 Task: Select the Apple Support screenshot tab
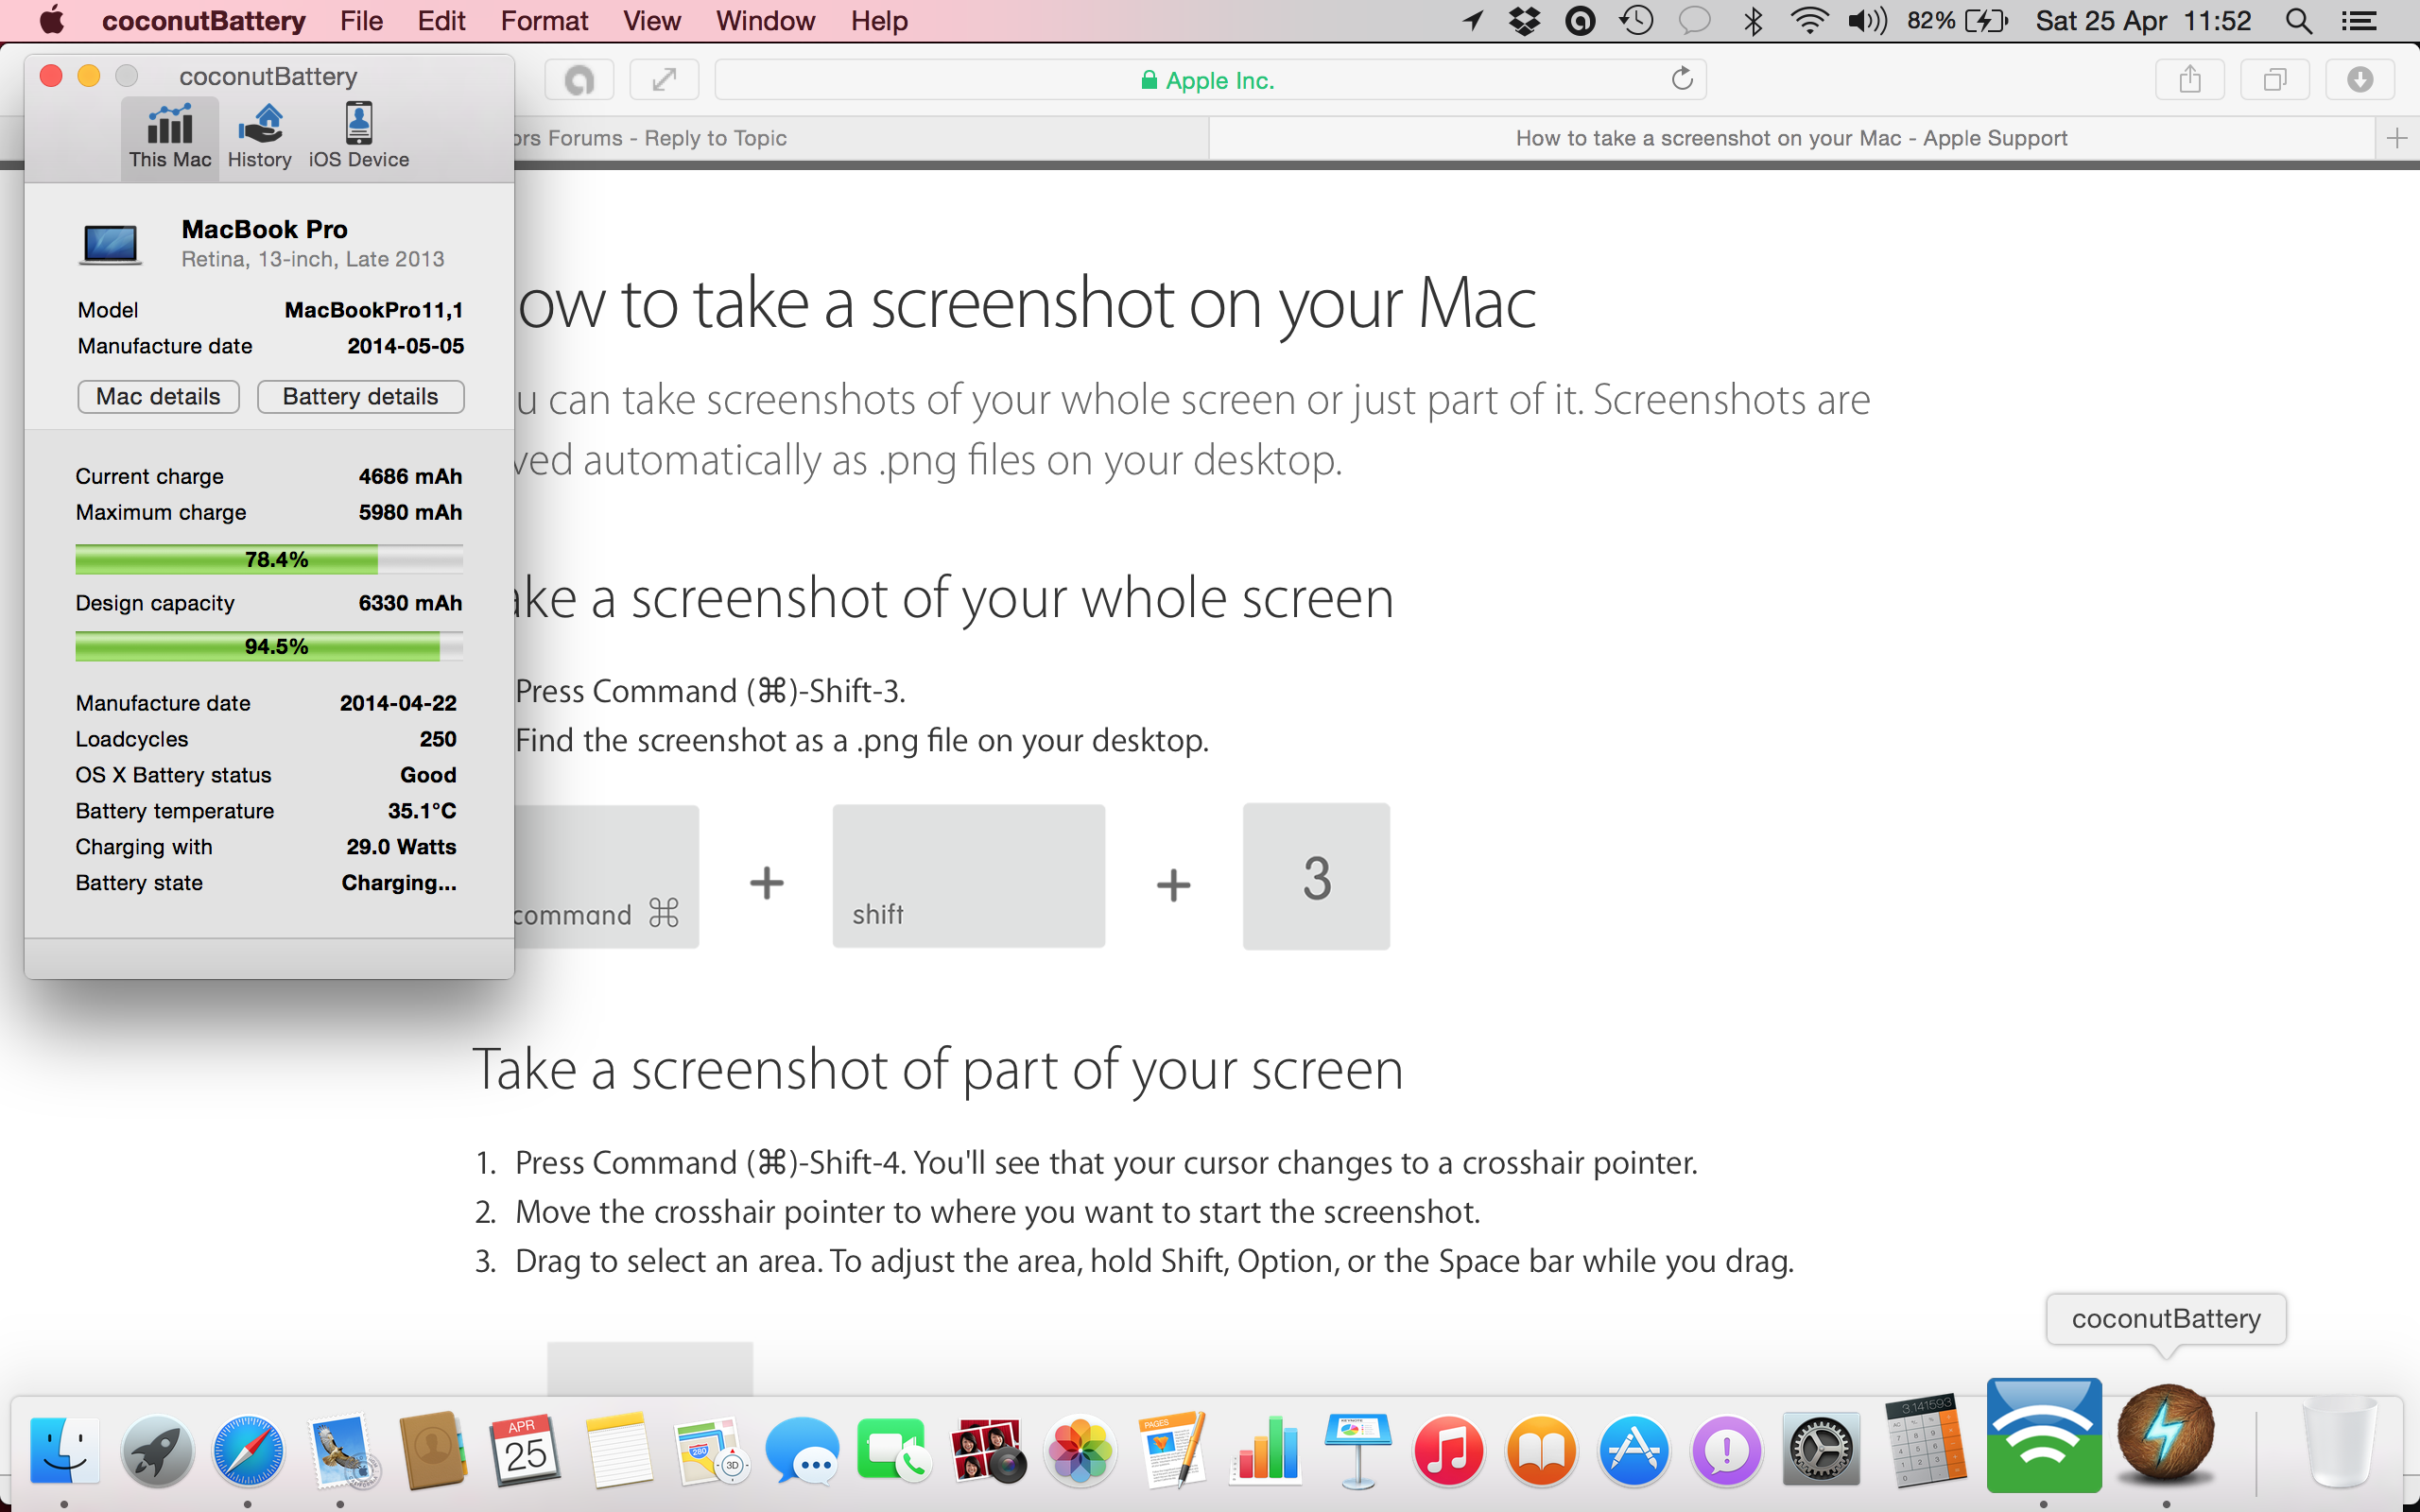click(x=1791, y=138)
